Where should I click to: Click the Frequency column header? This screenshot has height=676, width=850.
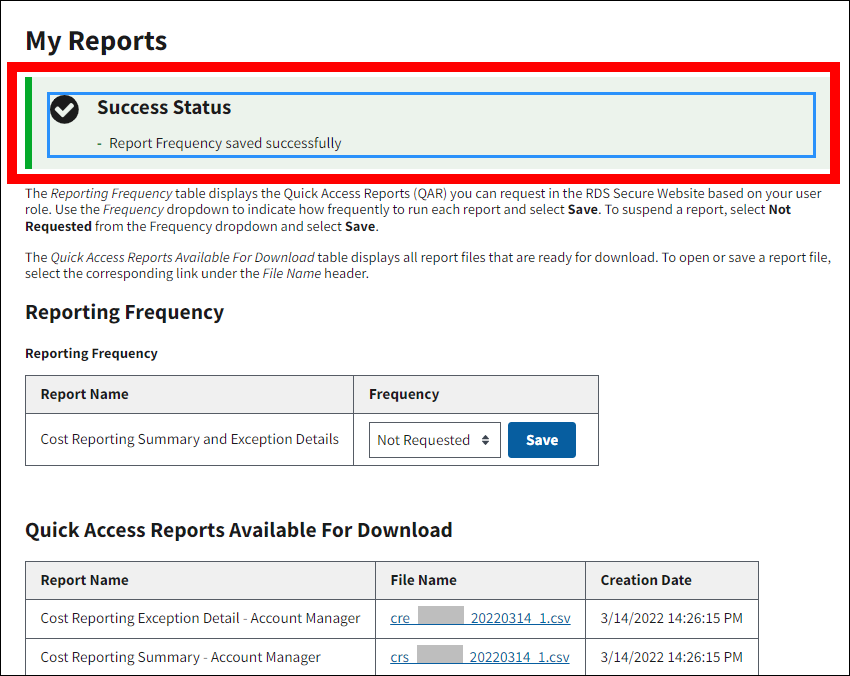tap(403, 394)
